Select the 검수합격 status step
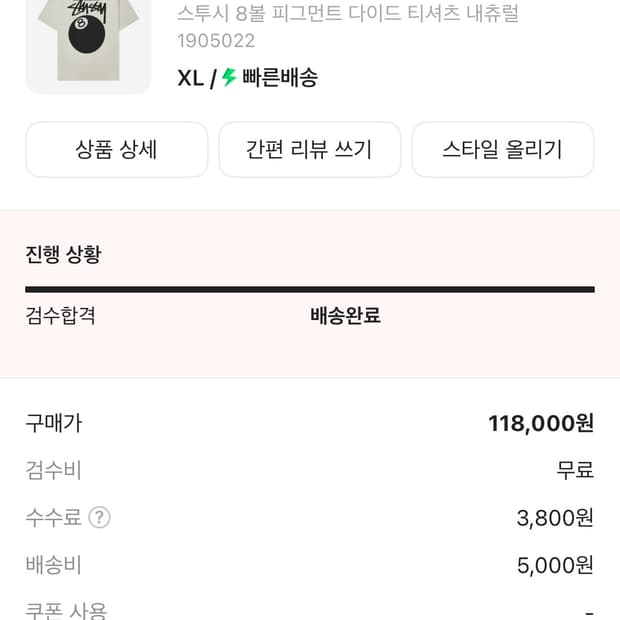Image resolution: width=620 pixels, height=620 pixels. point(60,316)
